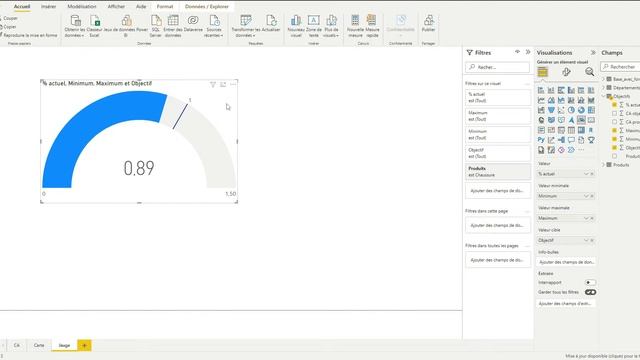The image size is (640, 360).
Task: Click the Rechercher box in Champs
Action: coord(620,67)
